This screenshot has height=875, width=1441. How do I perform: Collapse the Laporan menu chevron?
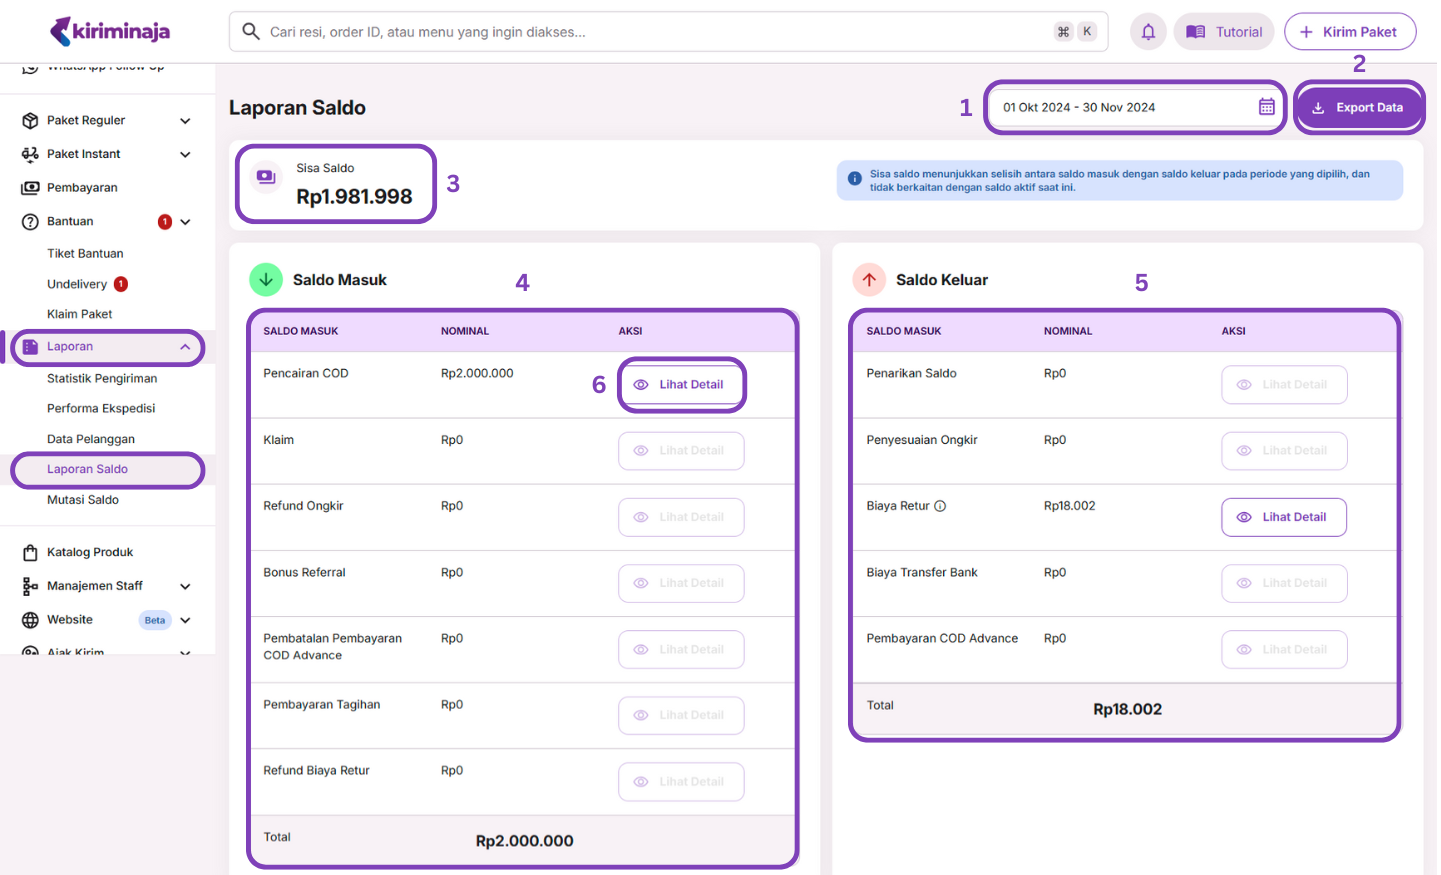click(x=185, y=347)
